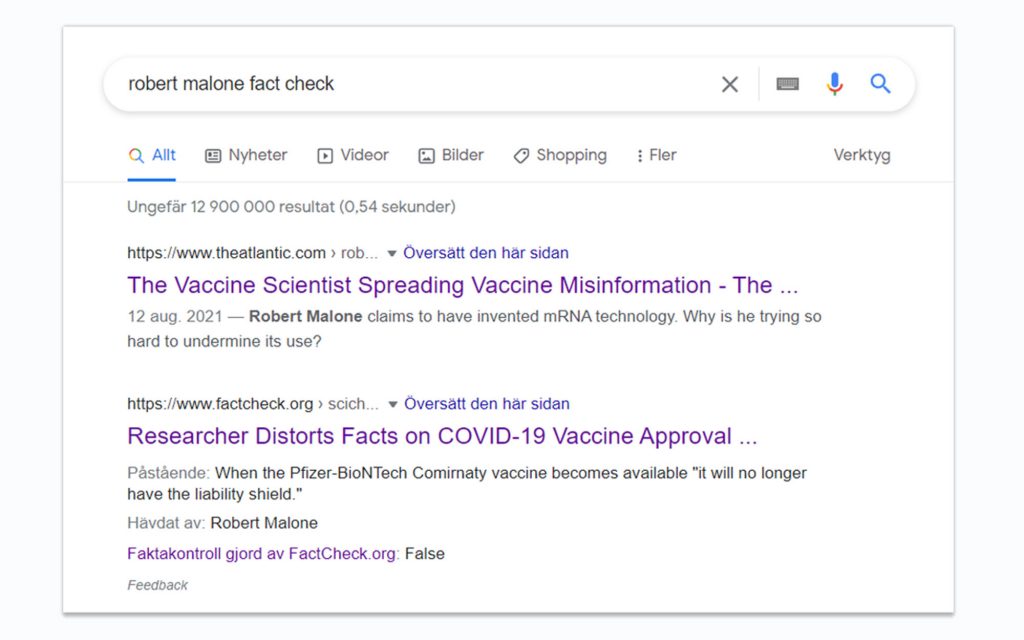
Task: Open the Verktyg search tools
Action: click(x=861, y=155)
